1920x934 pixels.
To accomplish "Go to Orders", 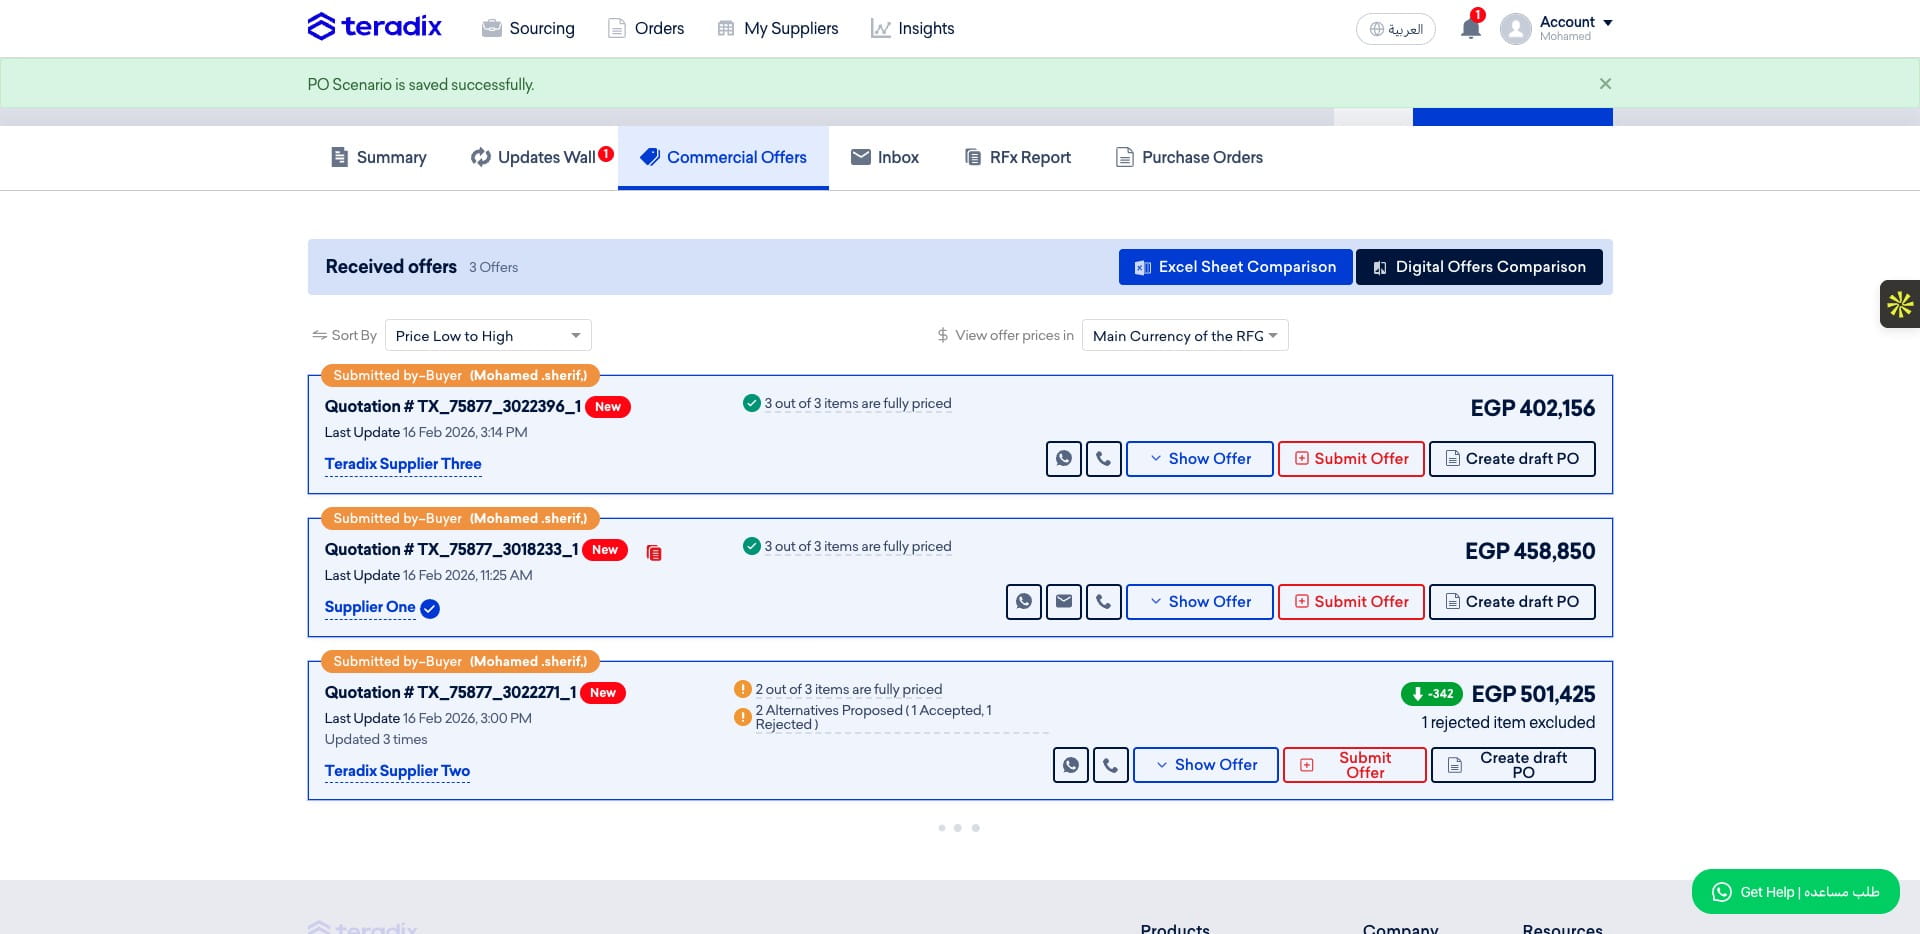I will [x=646, y=28].
